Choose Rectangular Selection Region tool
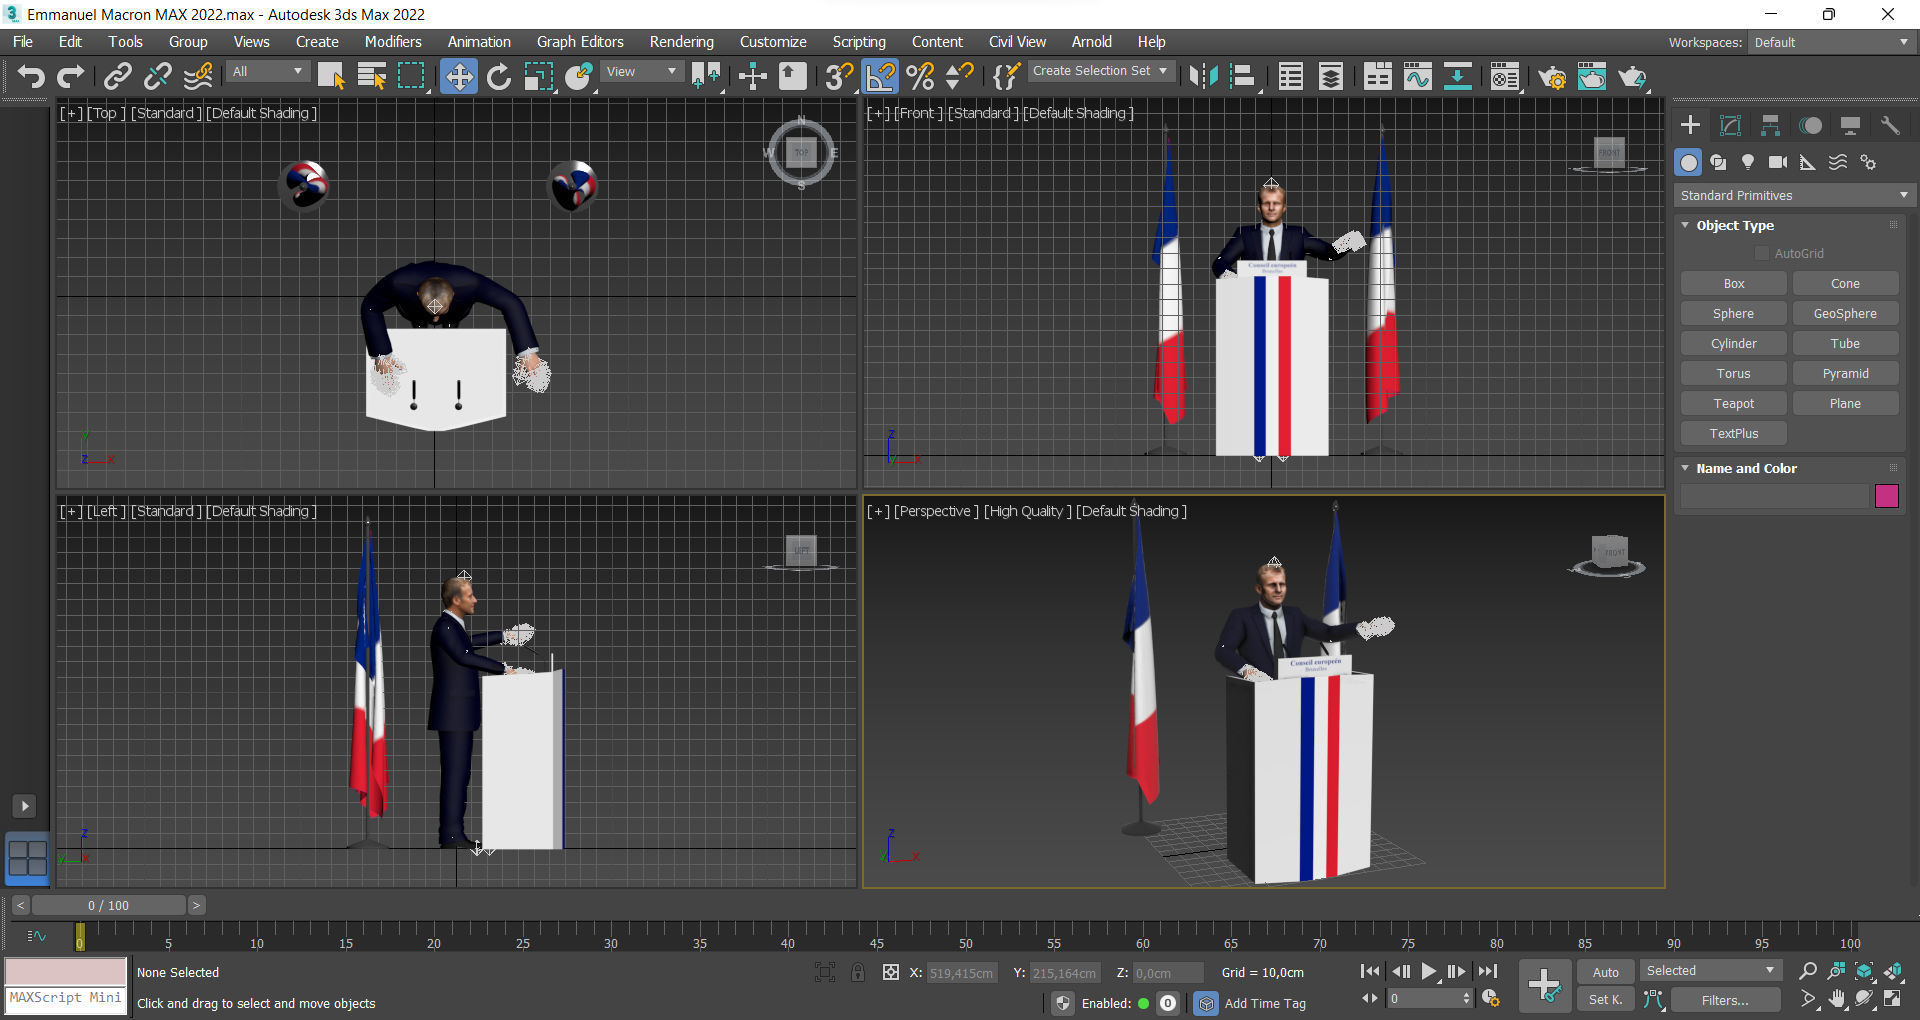The height and width of the screenshot is (1020, 1920). click(411, 76)
